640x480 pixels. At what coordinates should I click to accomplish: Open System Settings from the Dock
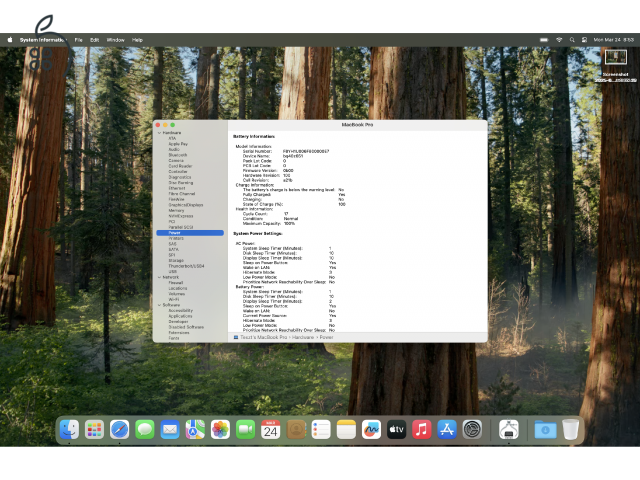[472, 429]
